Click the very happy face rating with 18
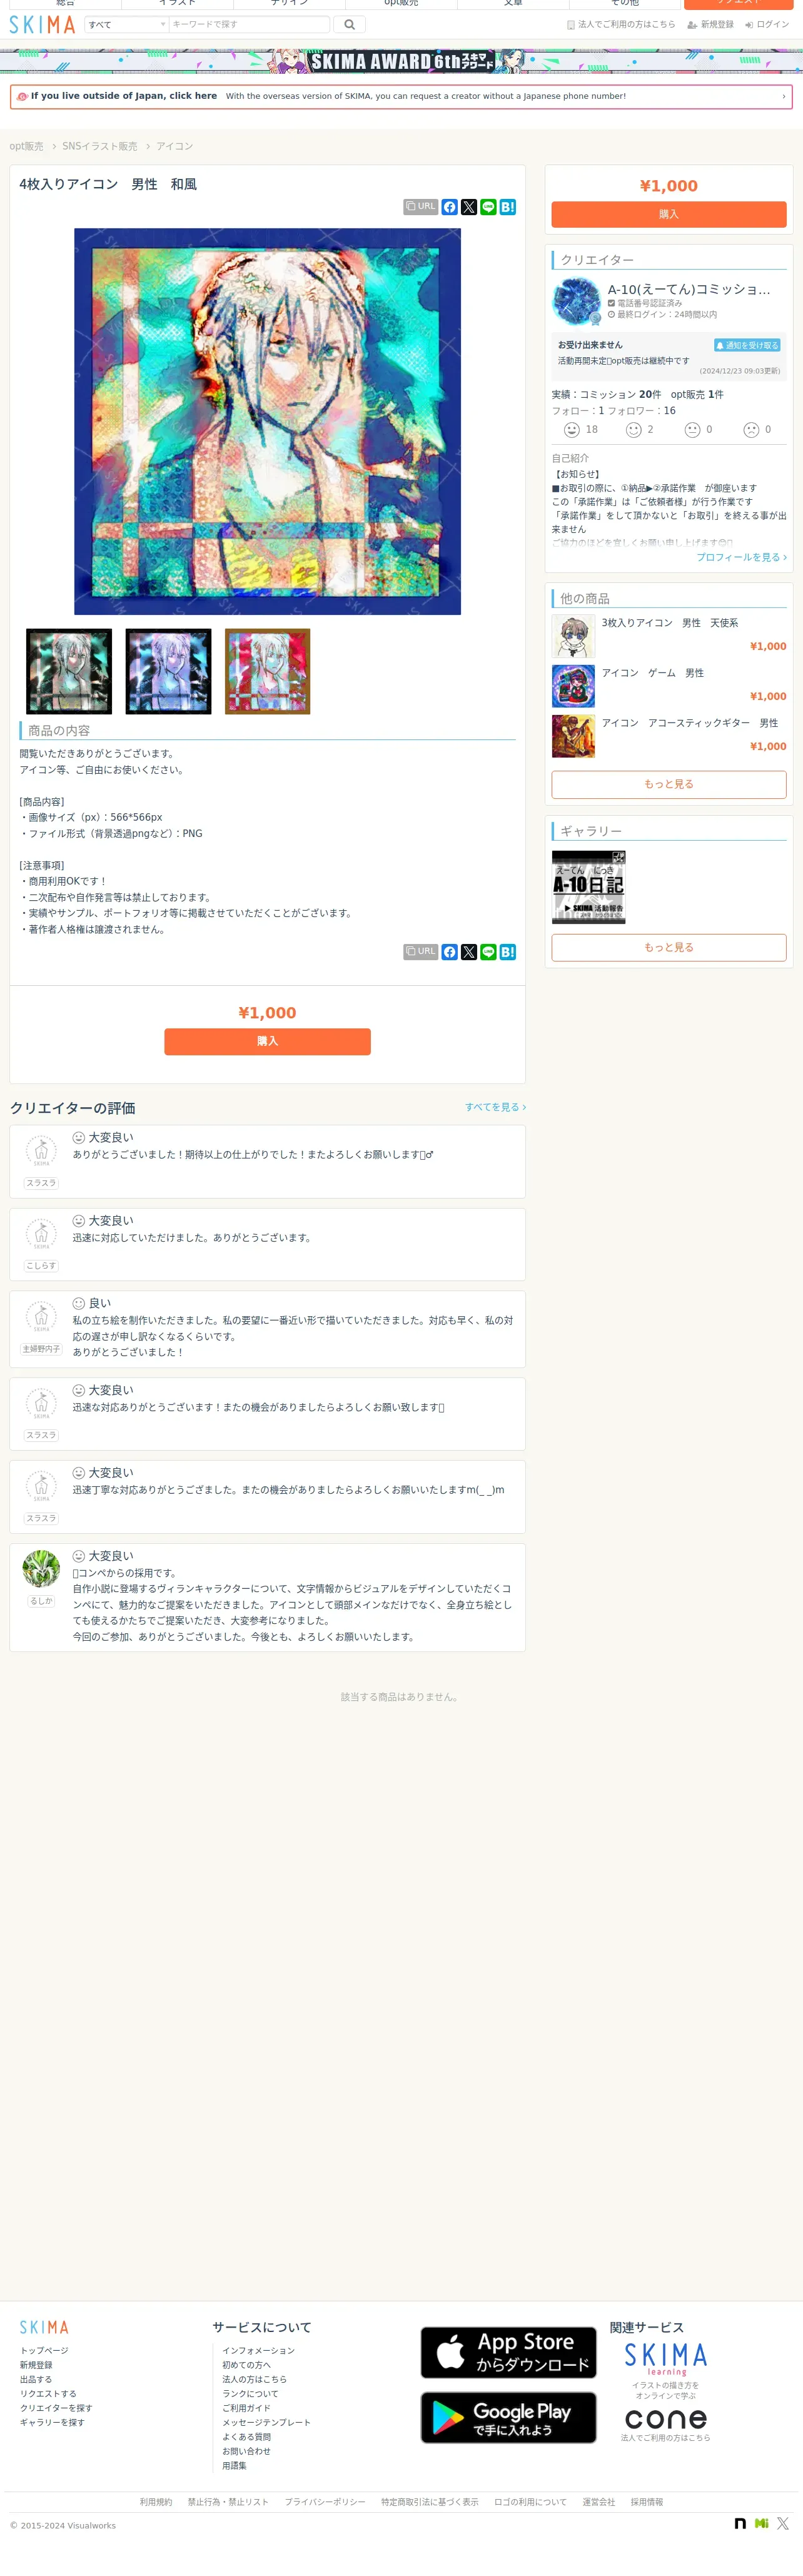 (581, 430)
